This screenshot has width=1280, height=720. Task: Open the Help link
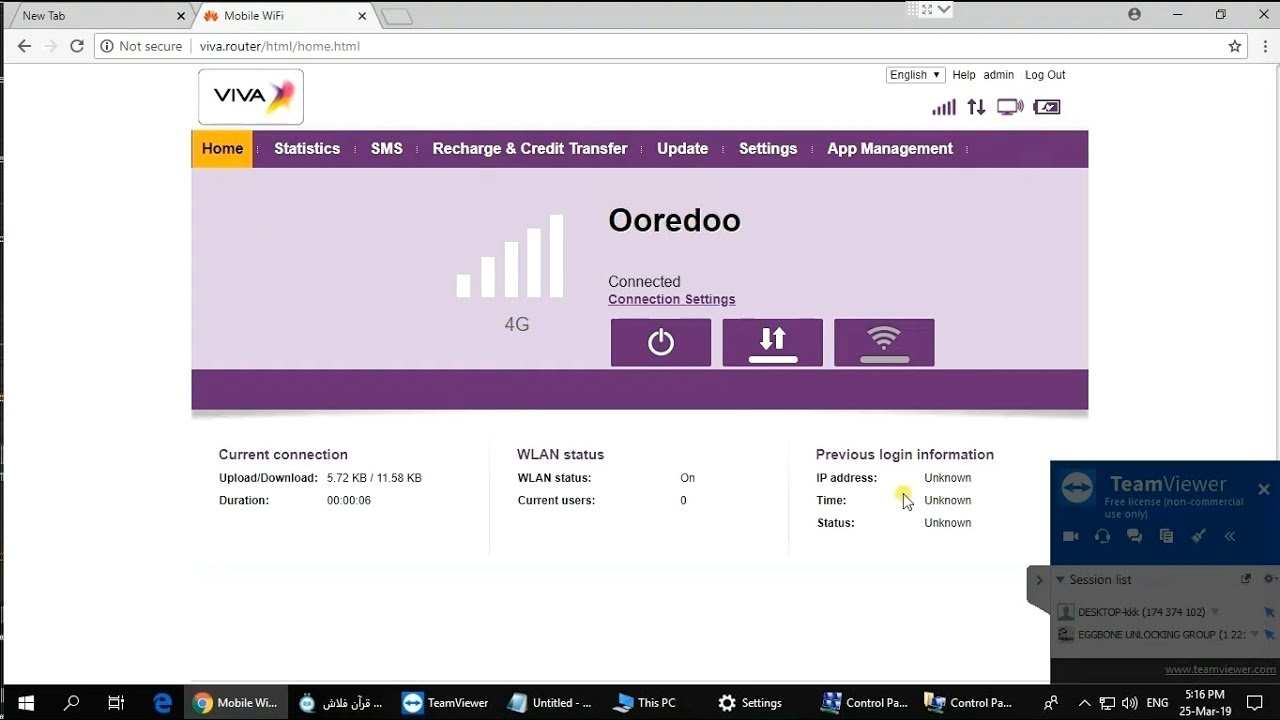point(964,75)
